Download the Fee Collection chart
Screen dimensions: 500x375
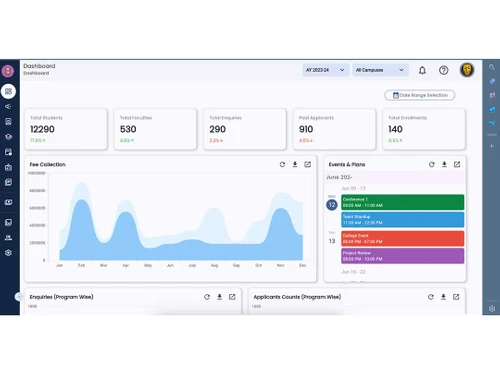point(295,164)
